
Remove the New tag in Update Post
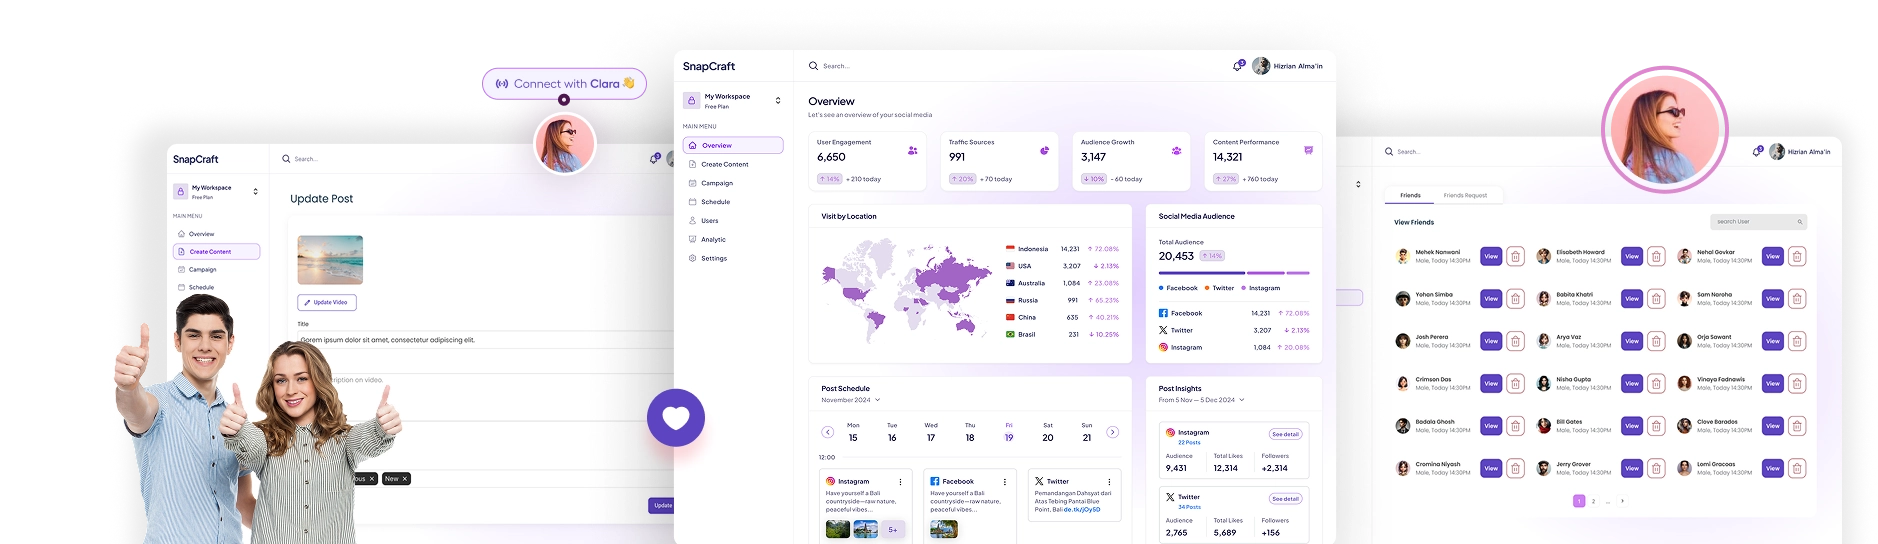click(x=404, y=479)
